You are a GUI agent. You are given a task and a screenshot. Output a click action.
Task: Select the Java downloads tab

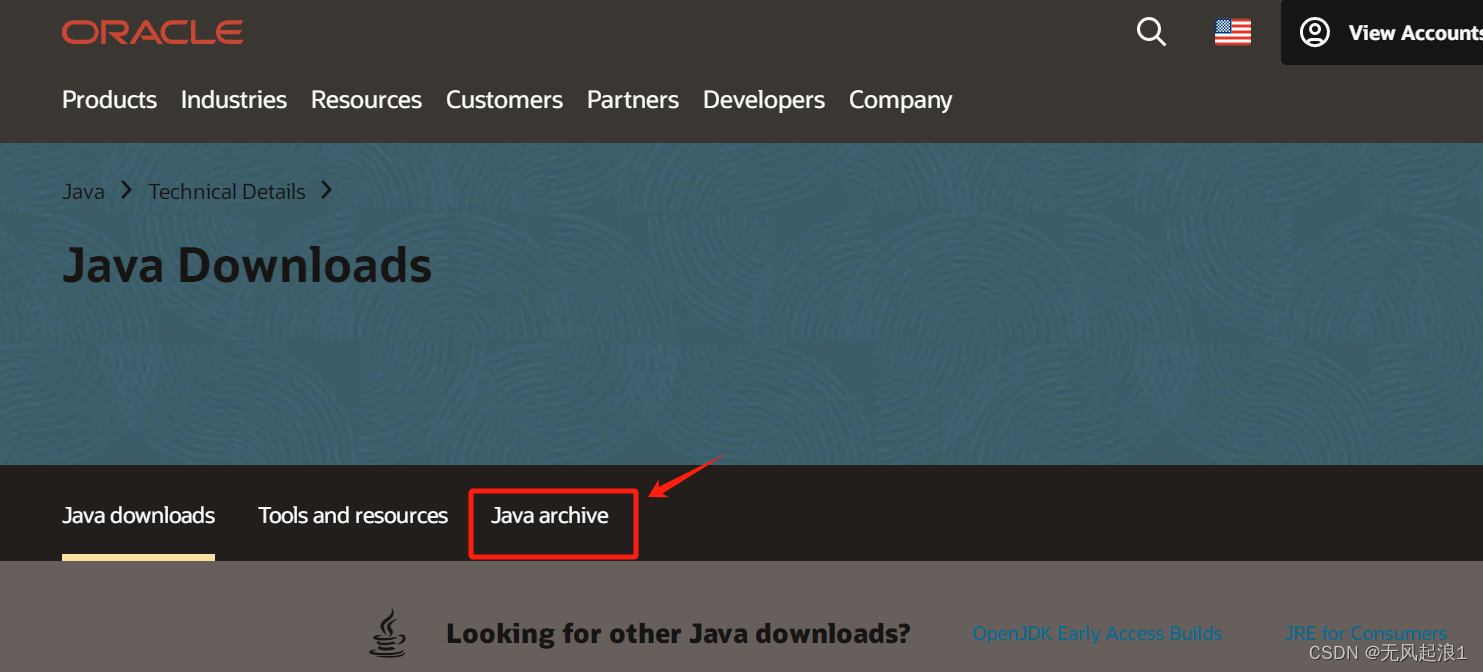(138, 516)
